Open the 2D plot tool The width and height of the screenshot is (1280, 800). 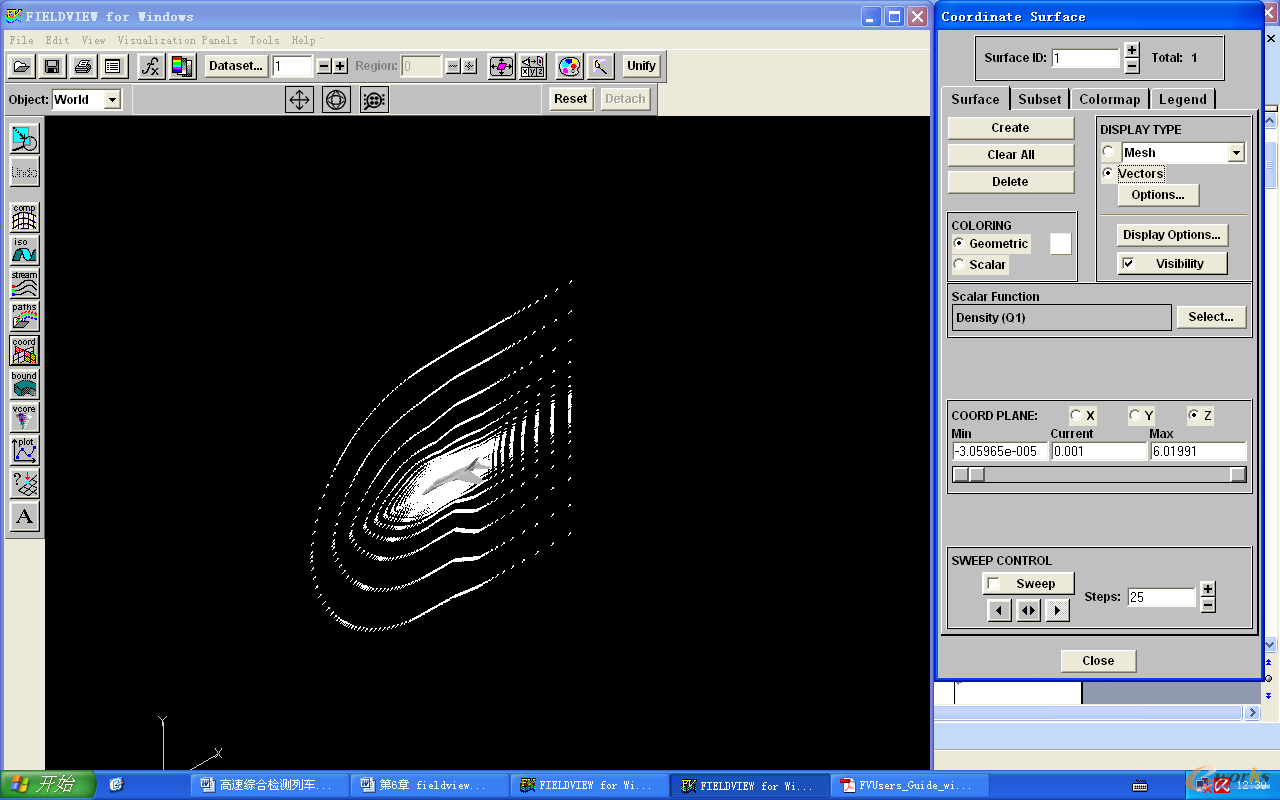tap(24, 450)
